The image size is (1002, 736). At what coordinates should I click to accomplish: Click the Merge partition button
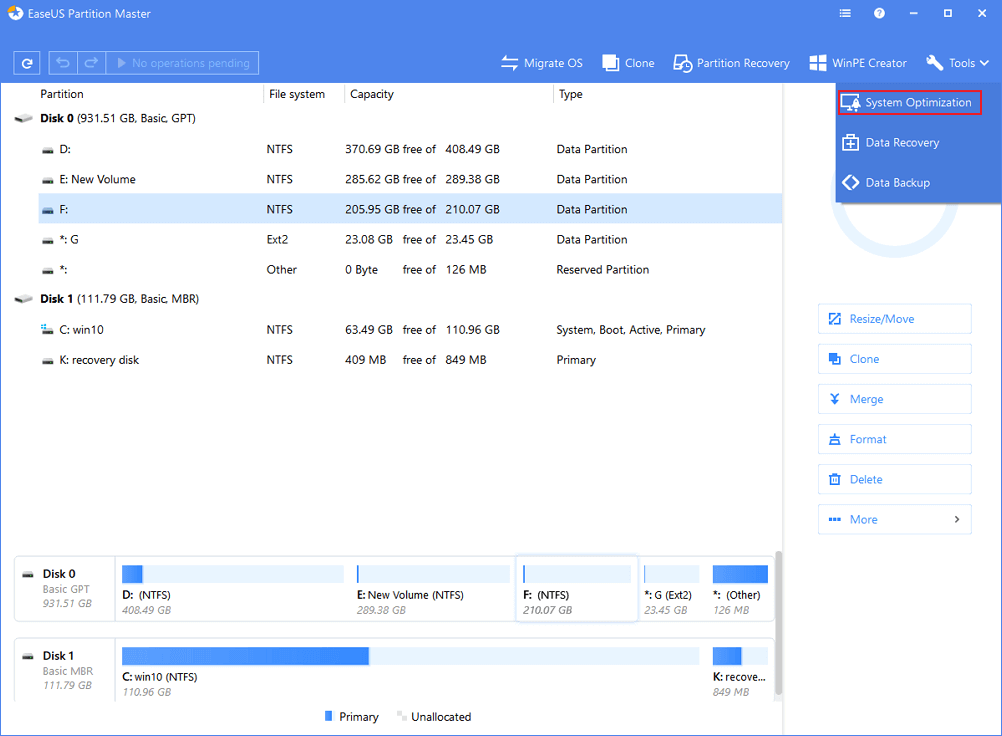coord(895,399)
